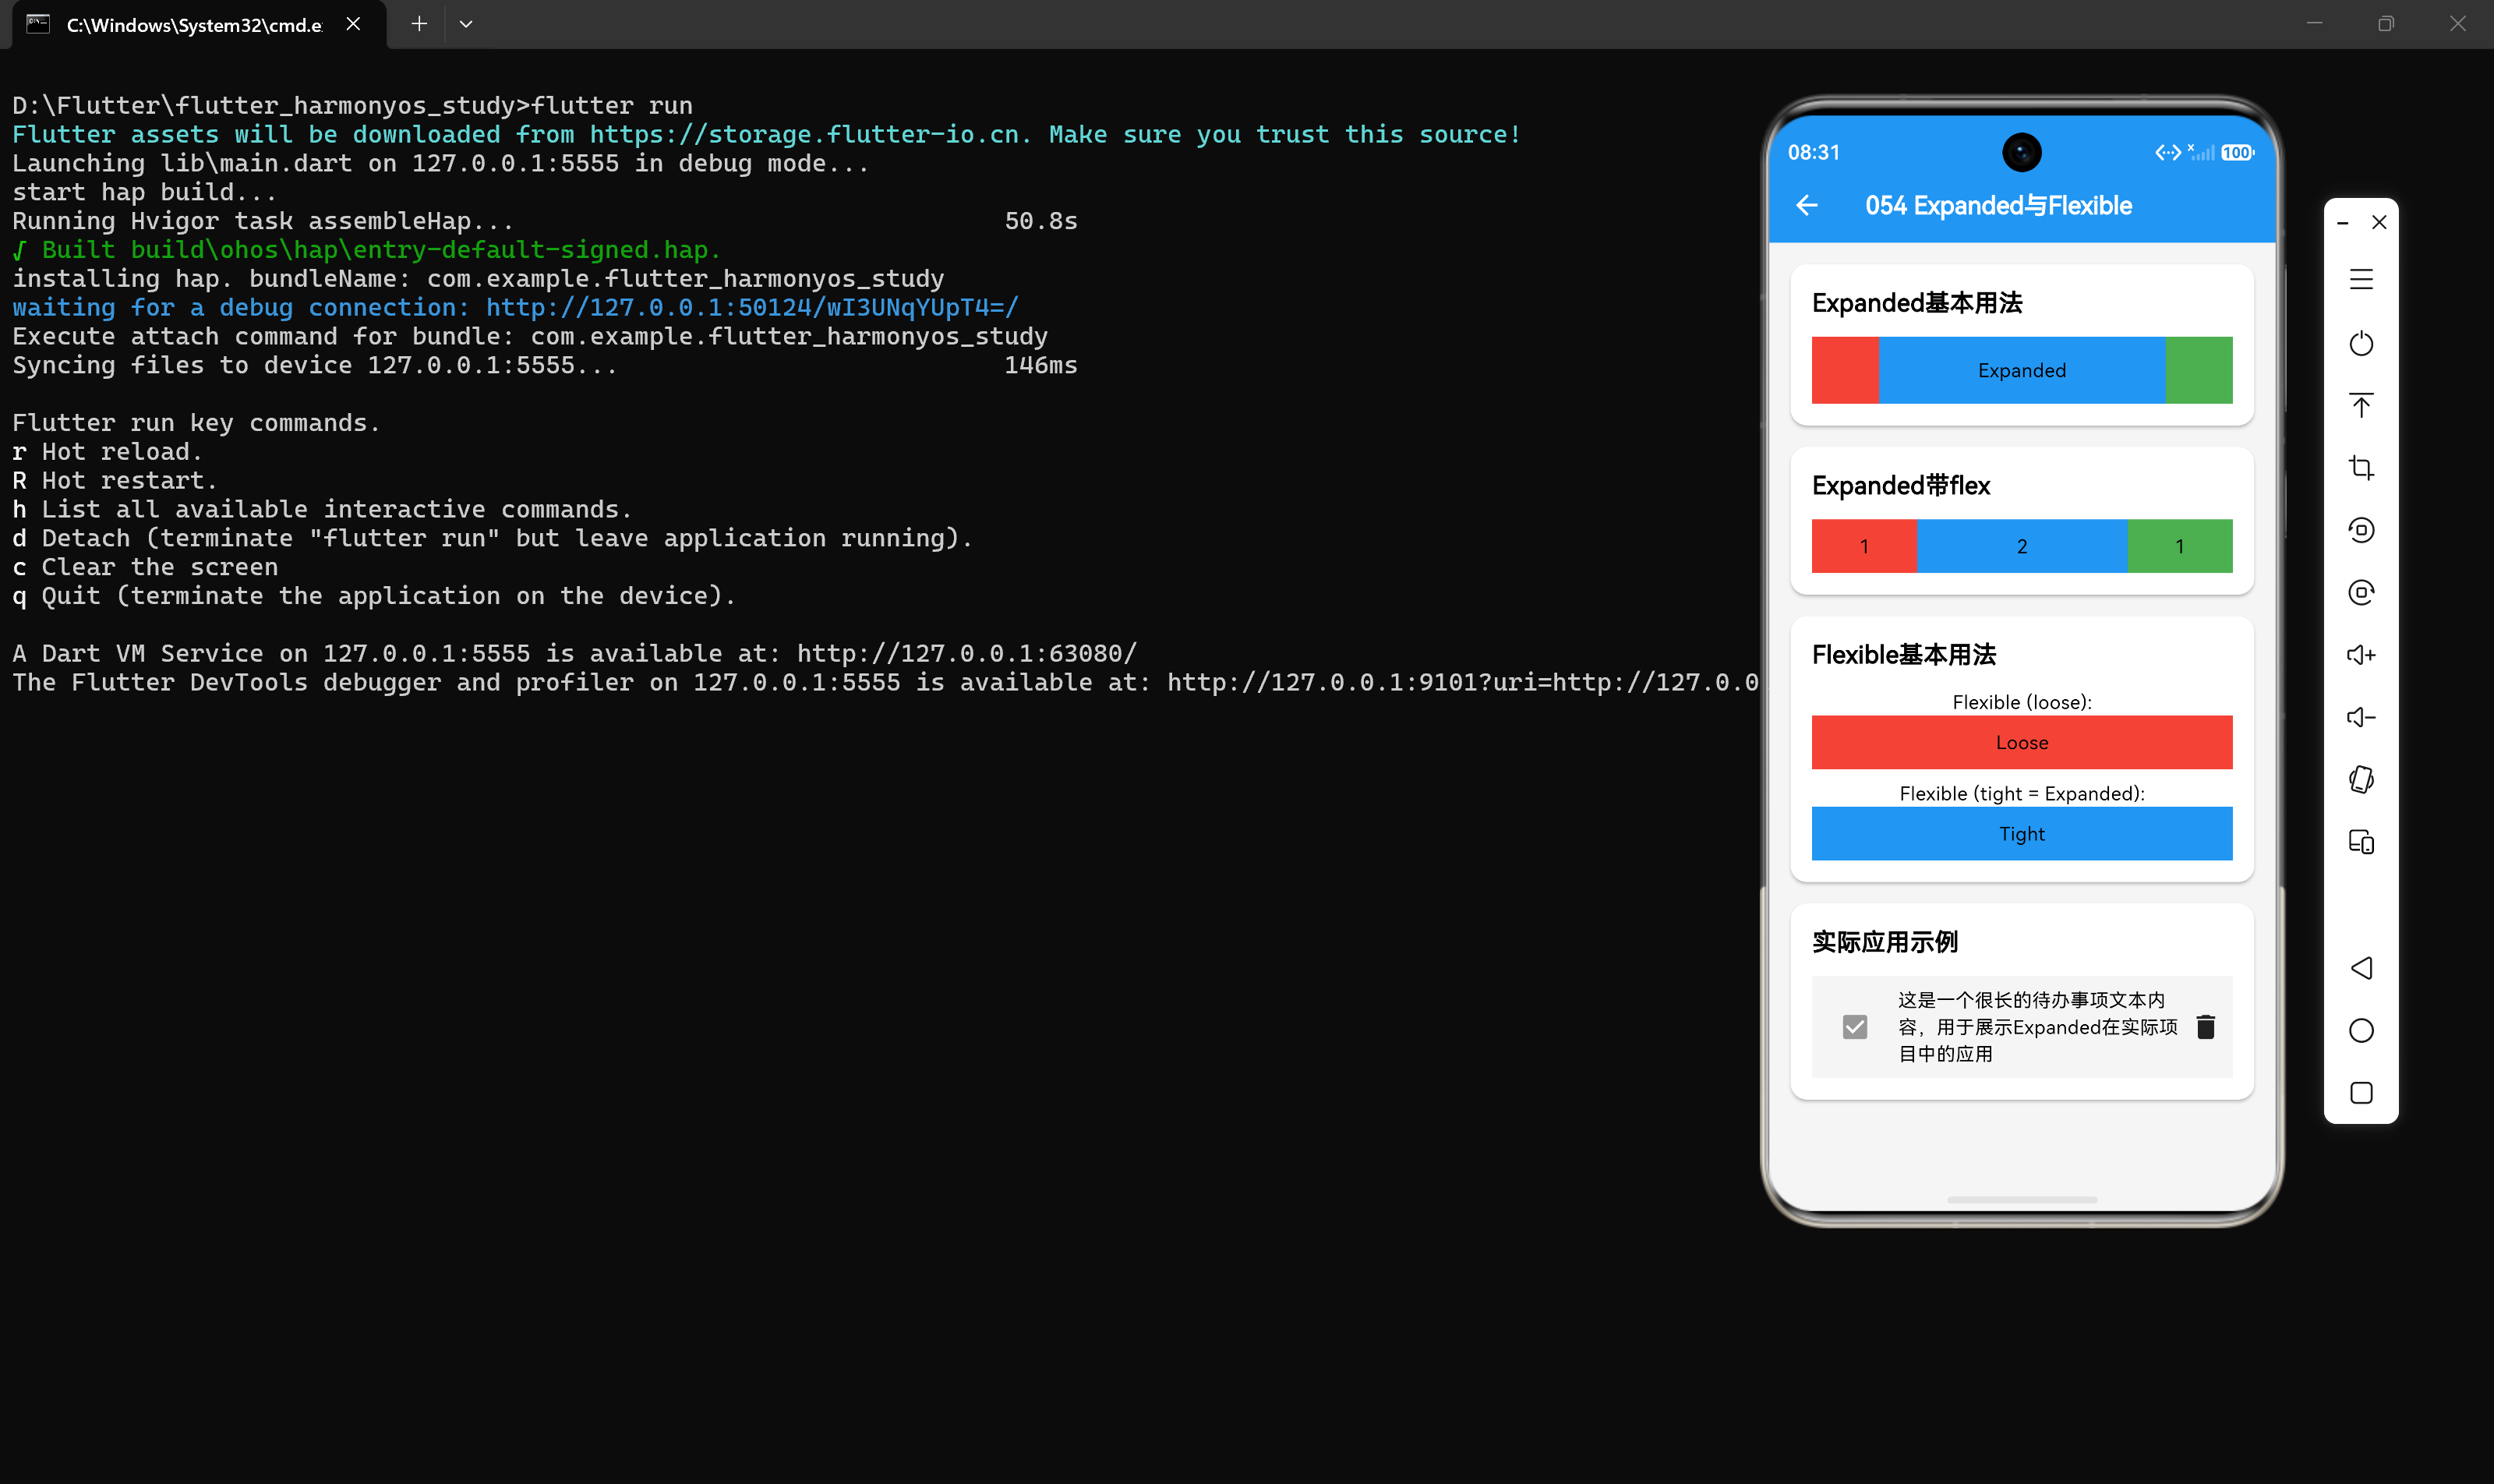This screenshot has height=1484, width=2494.
Task: Tap the 实际应用示例 heading
Action: (x=1885, y=942)
